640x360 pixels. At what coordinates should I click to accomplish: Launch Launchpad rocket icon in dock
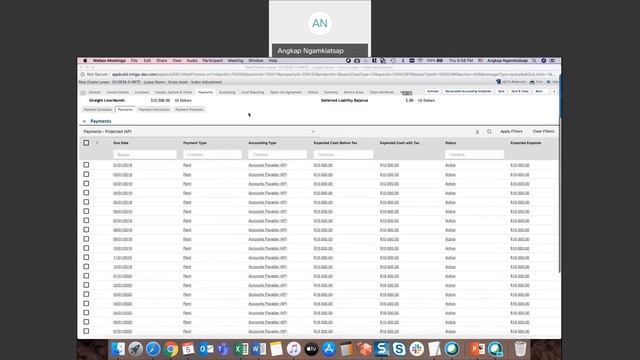[136, 349]
